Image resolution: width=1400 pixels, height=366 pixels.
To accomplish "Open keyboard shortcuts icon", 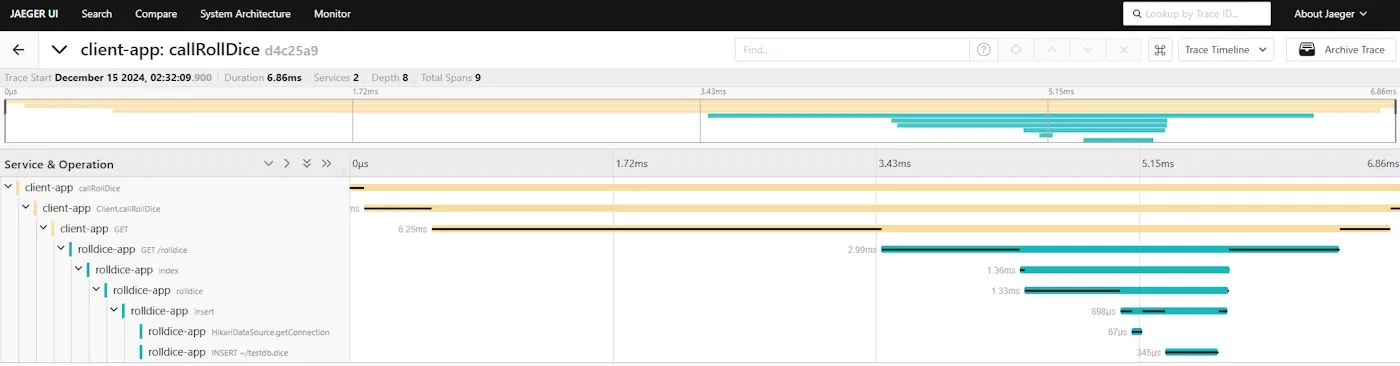I will tap(1160, 50).
